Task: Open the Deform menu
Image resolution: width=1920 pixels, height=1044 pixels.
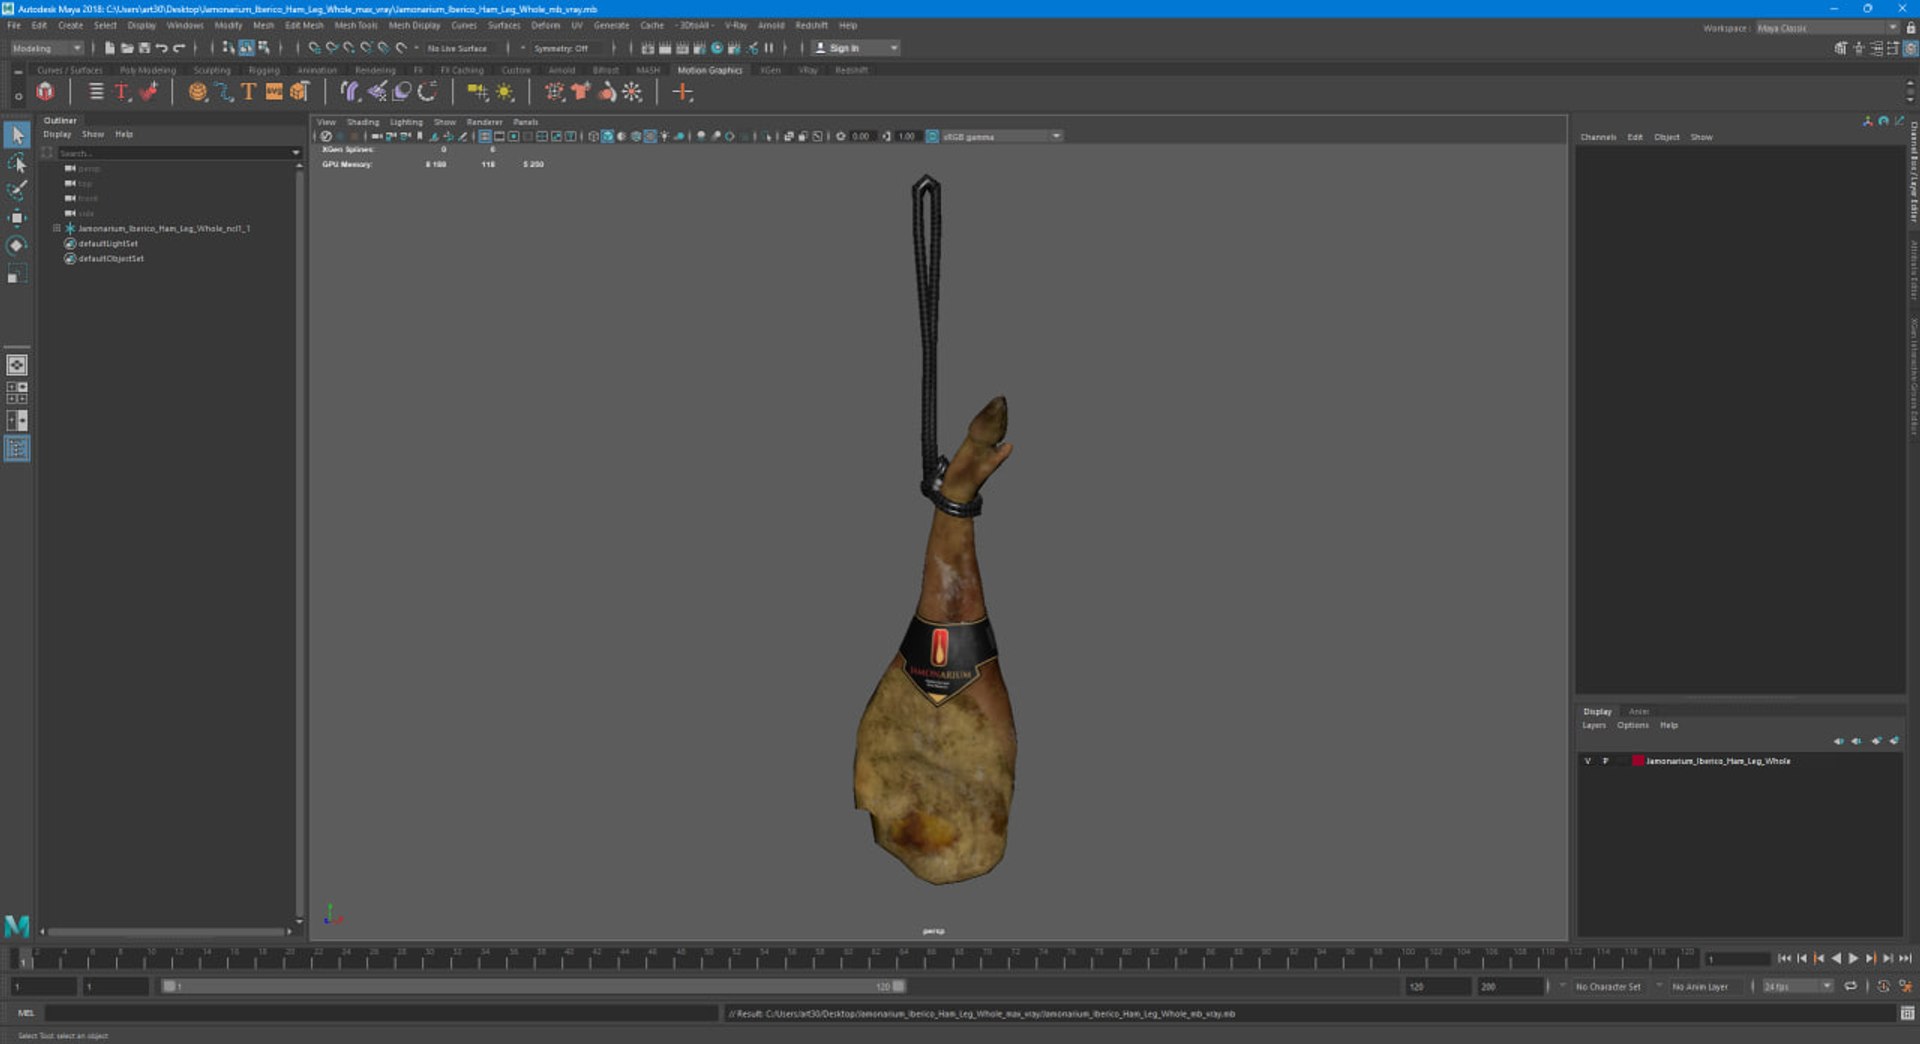Action: click(545, 25)
